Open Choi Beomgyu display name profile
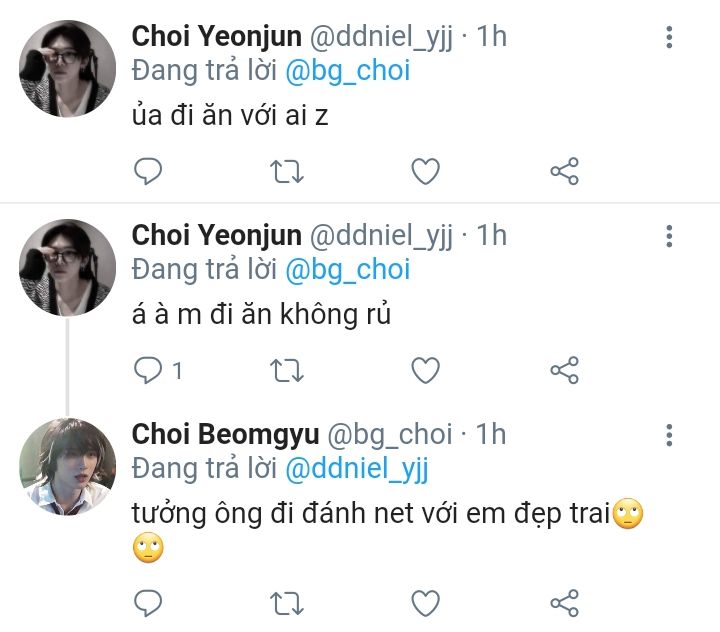The image size is (720, 632). (225, 434)
